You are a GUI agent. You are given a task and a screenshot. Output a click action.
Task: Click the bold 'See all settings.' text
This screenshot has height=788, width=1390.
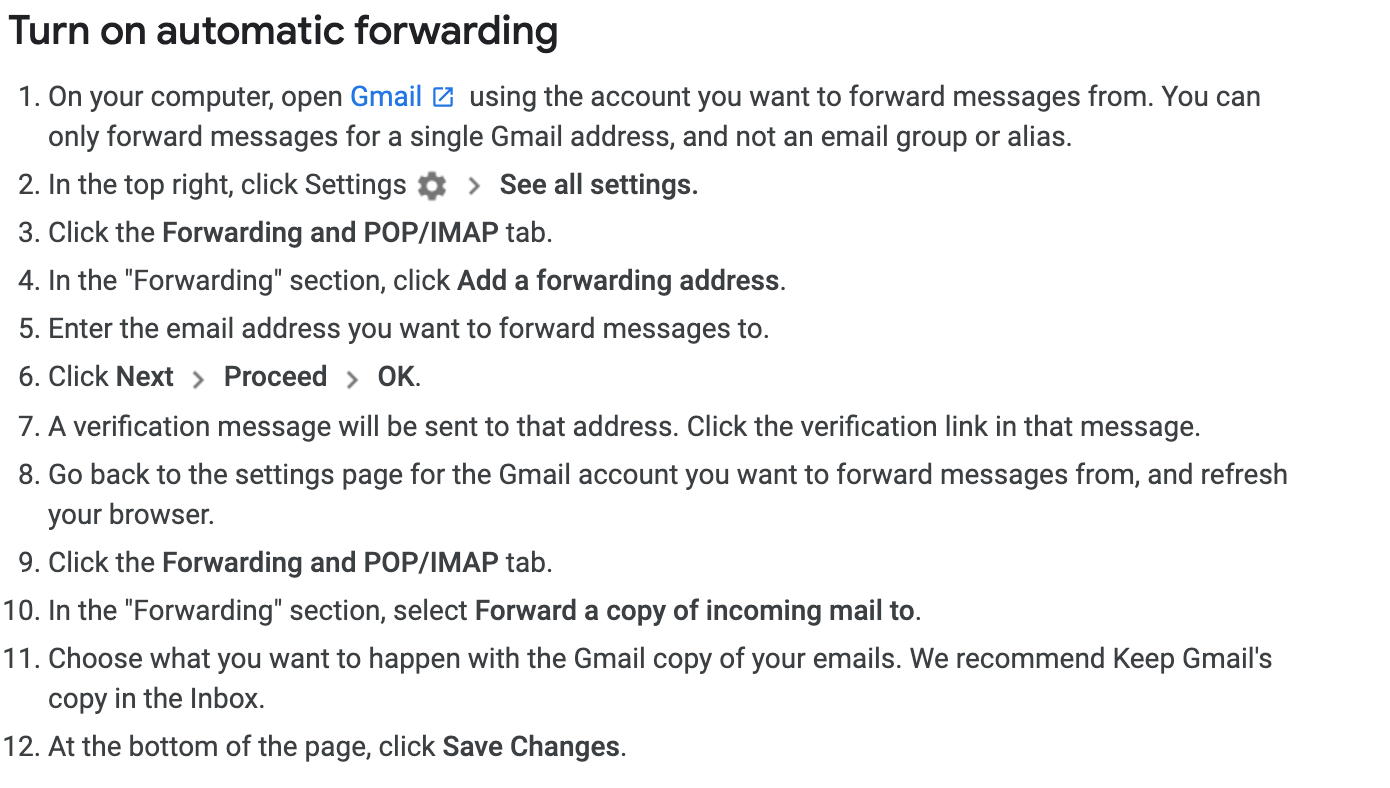pyautogui.click(x=598, y=185)
